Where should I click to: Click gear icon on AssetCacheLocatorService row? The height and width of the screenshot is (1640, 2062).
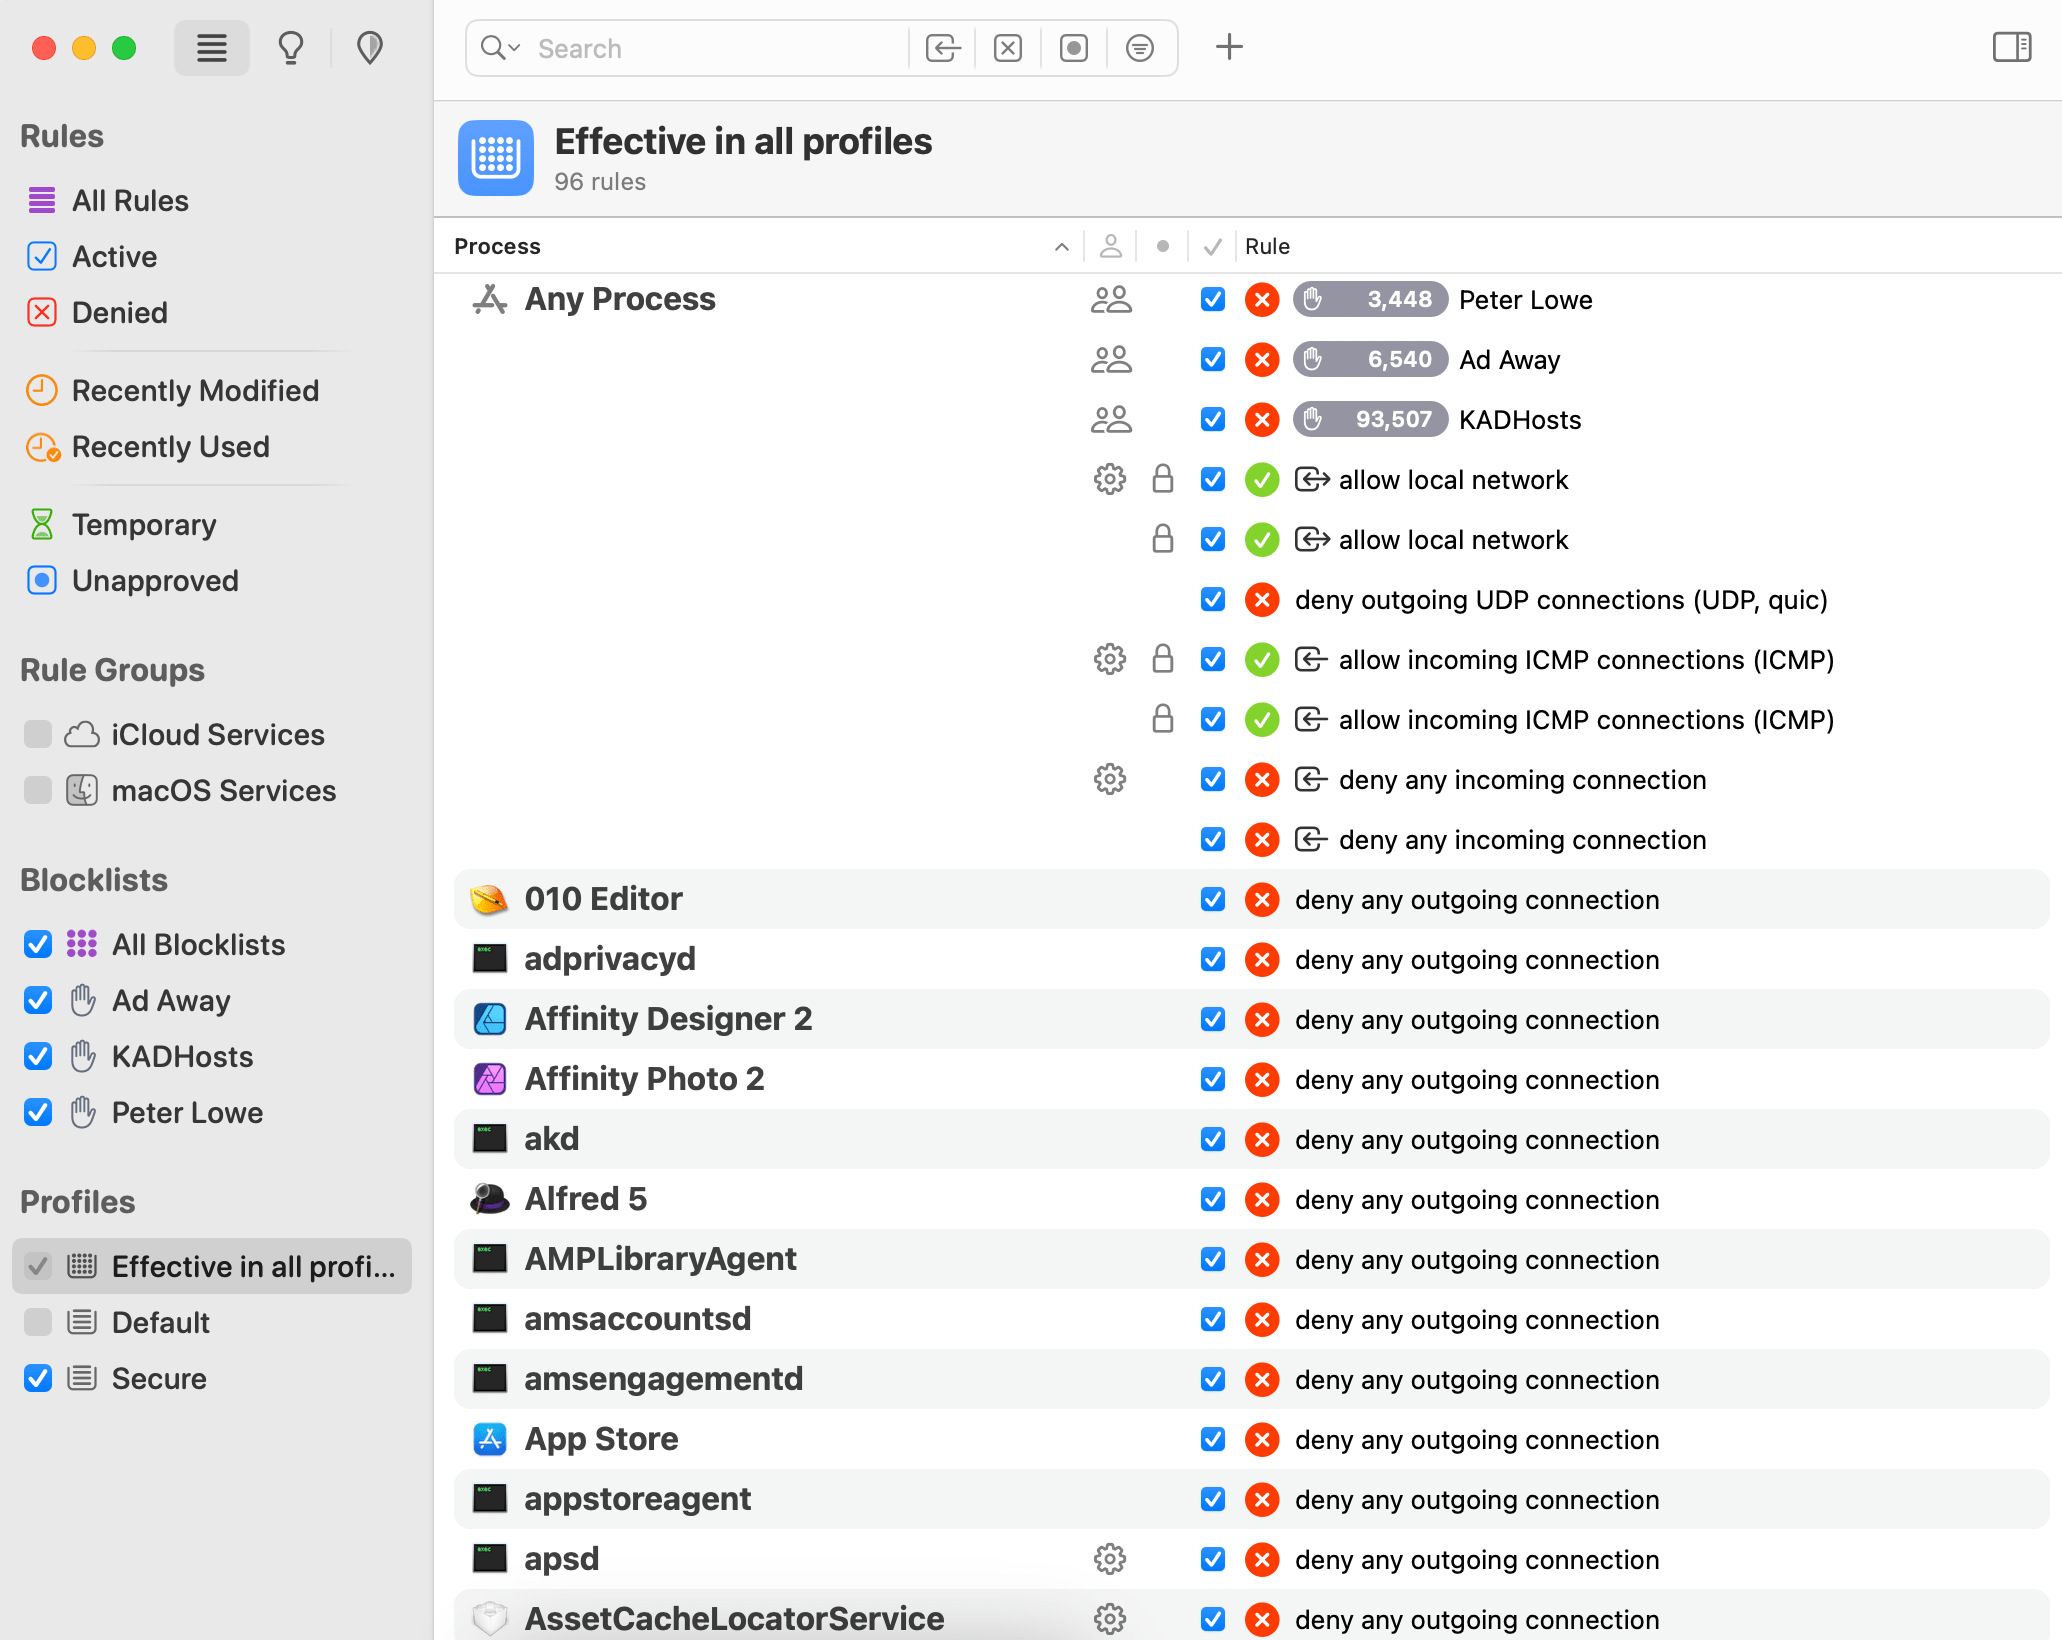point(1110,1619)
